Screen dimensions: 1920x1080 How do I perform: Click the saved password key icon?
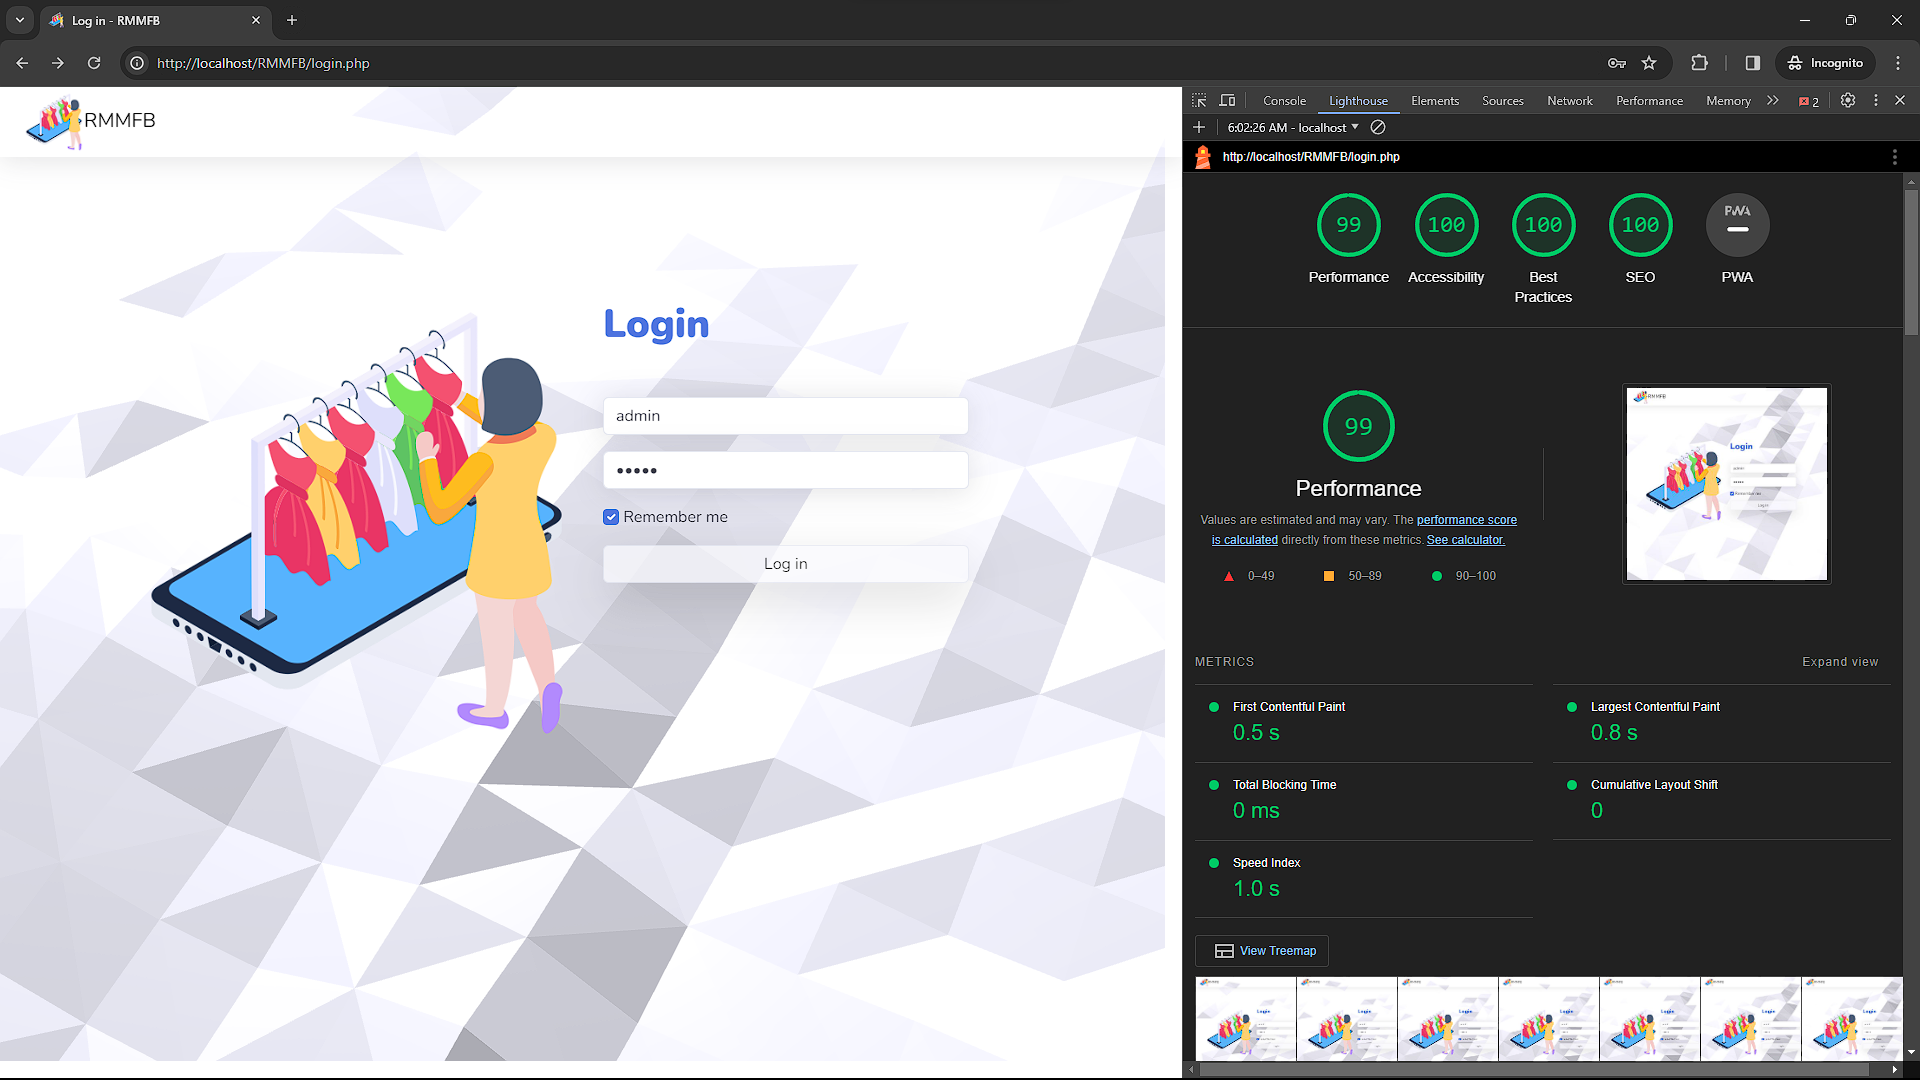coord(1617,63)
